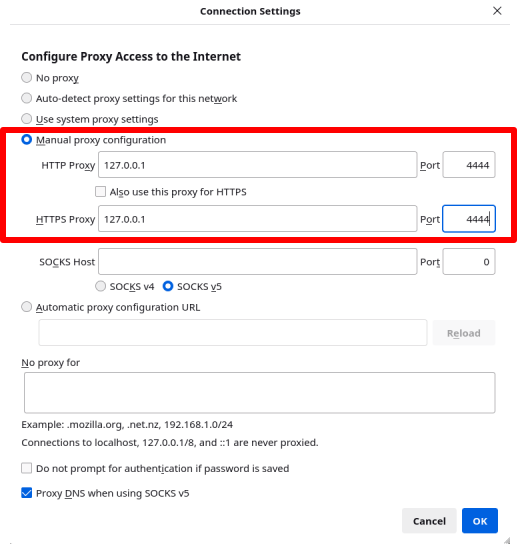Click the No proxy for text area
This screenshot has width=517, height=544.
(260, 393)
